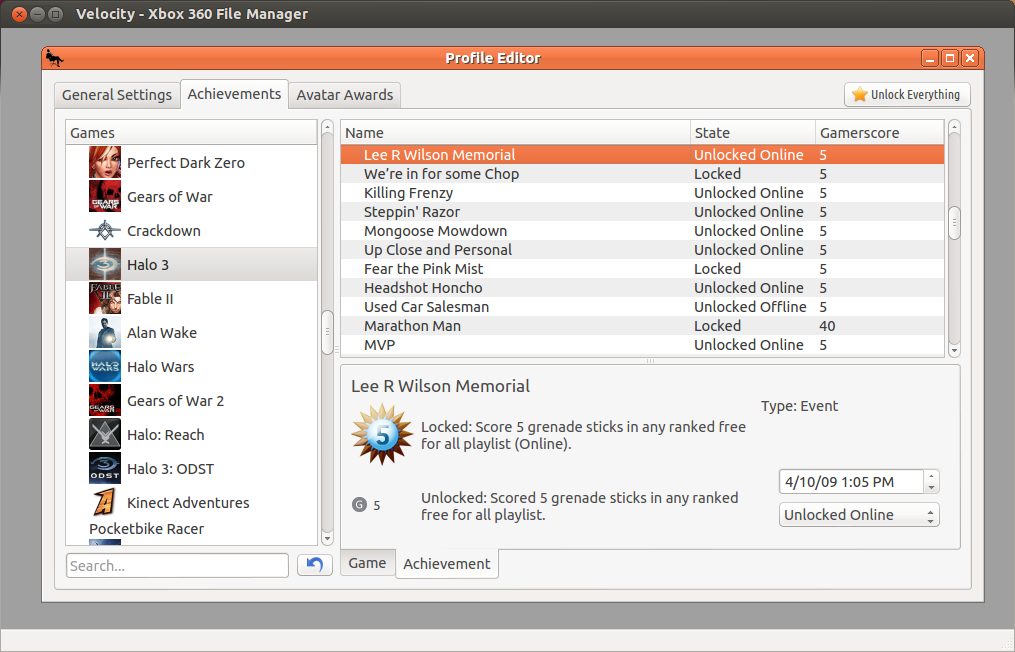Select Halo: Reach game name

(166, 434)
